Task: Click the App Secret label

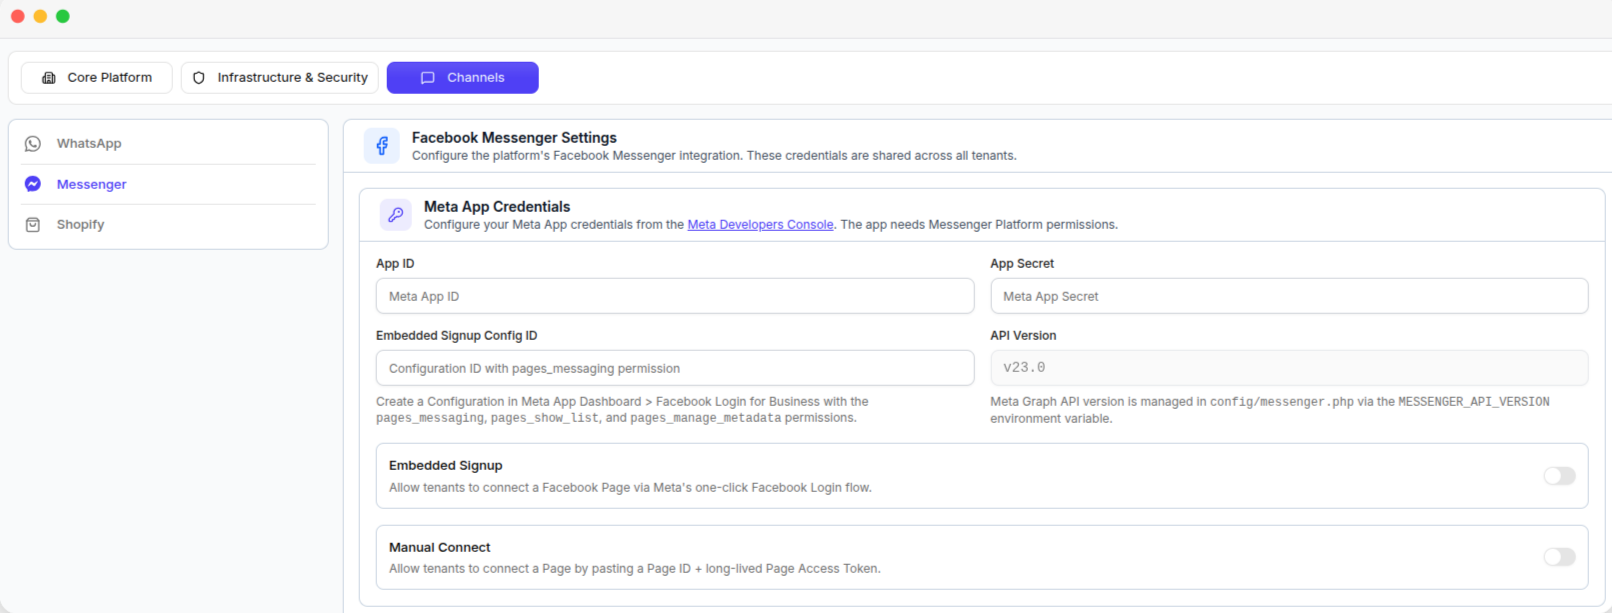Action: point(1022,264)
